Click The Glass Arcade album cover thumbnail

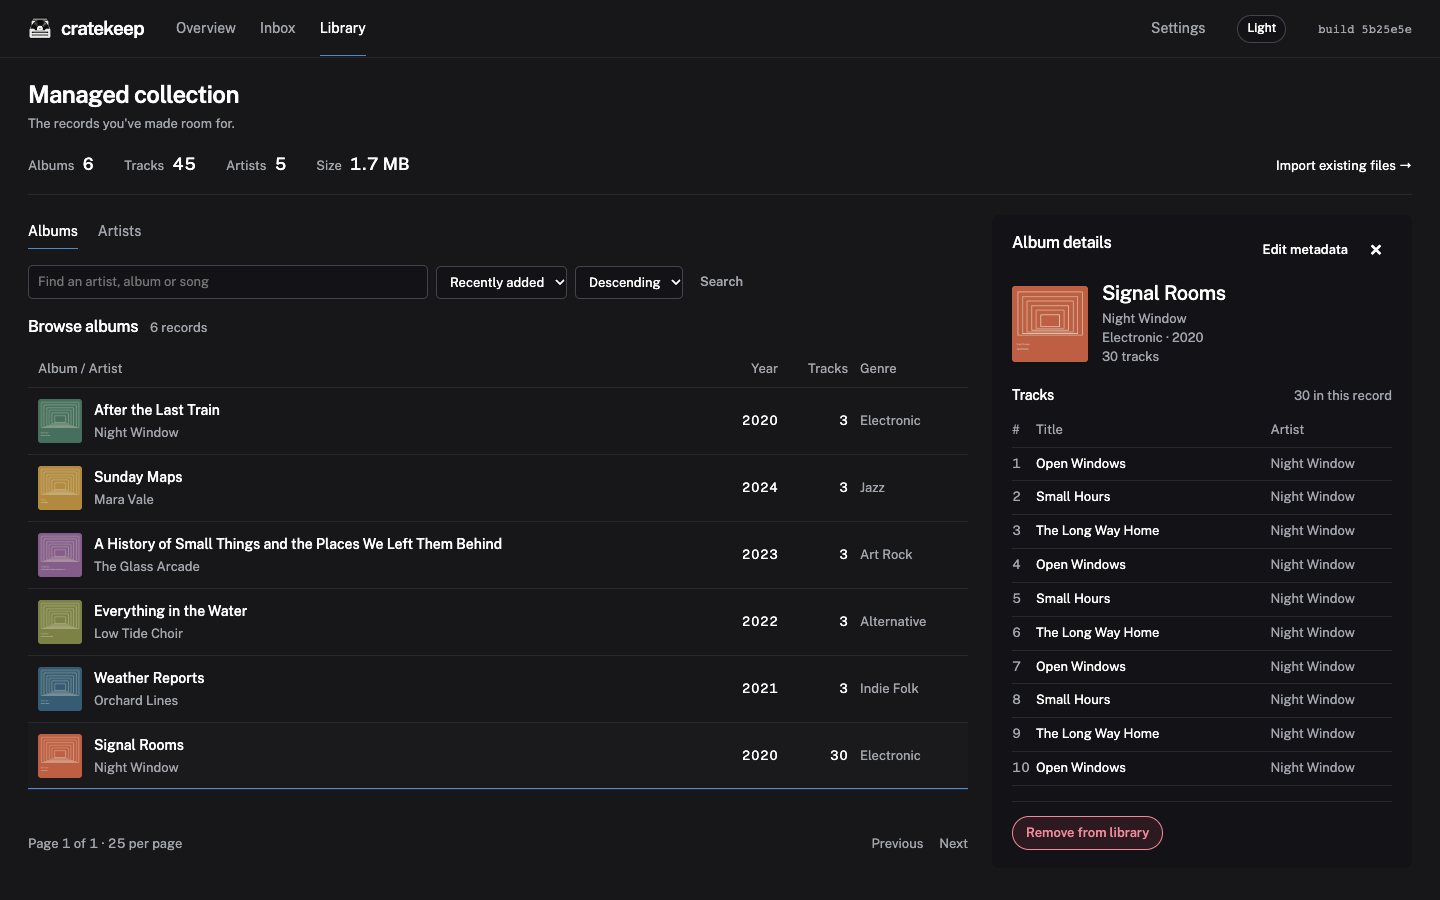pos(60,555)
